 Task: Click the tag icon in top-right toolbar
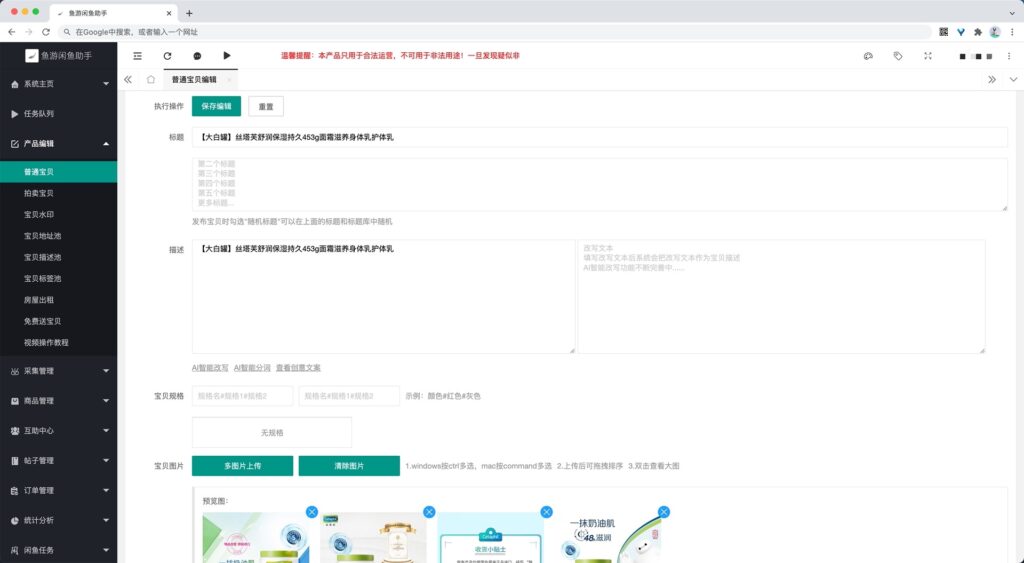[x=898, y=56]
